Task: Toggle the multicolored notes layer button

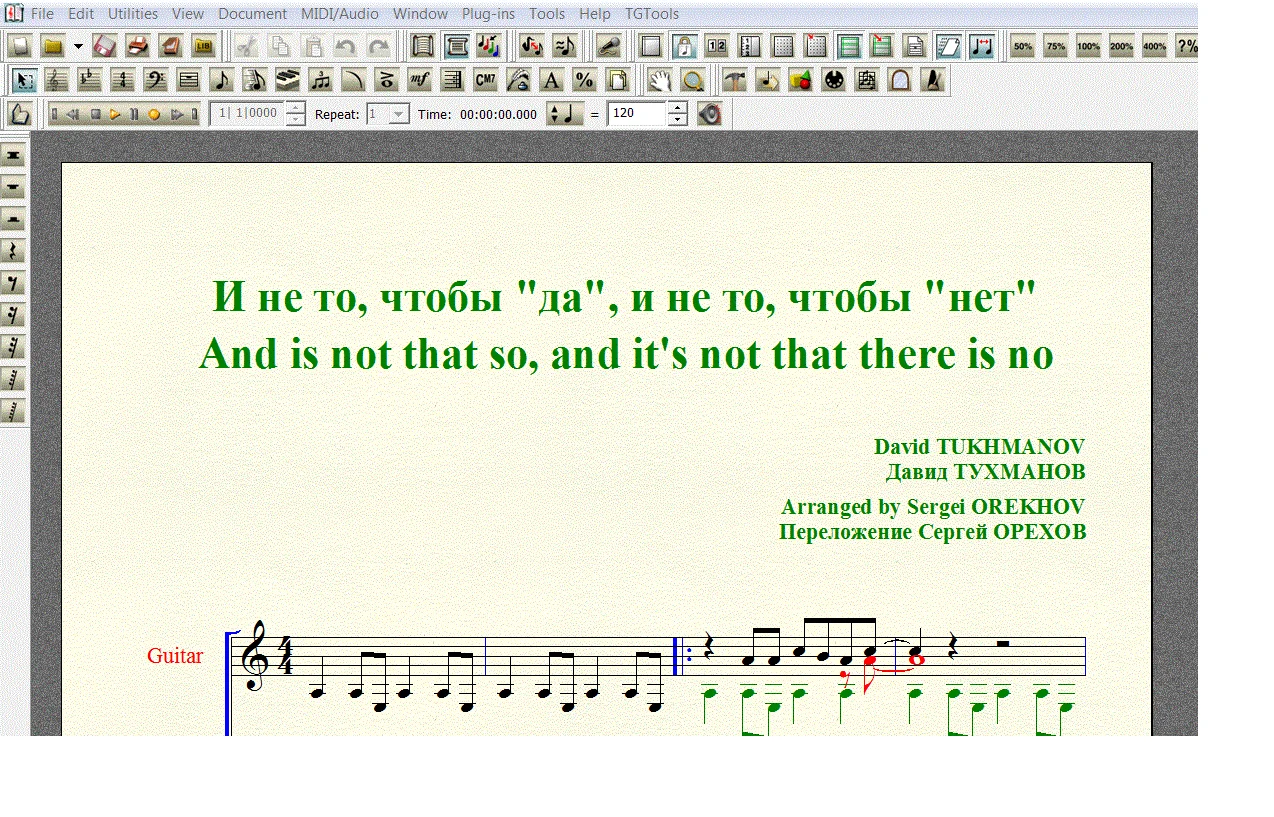Action: [x=489, y=46]
